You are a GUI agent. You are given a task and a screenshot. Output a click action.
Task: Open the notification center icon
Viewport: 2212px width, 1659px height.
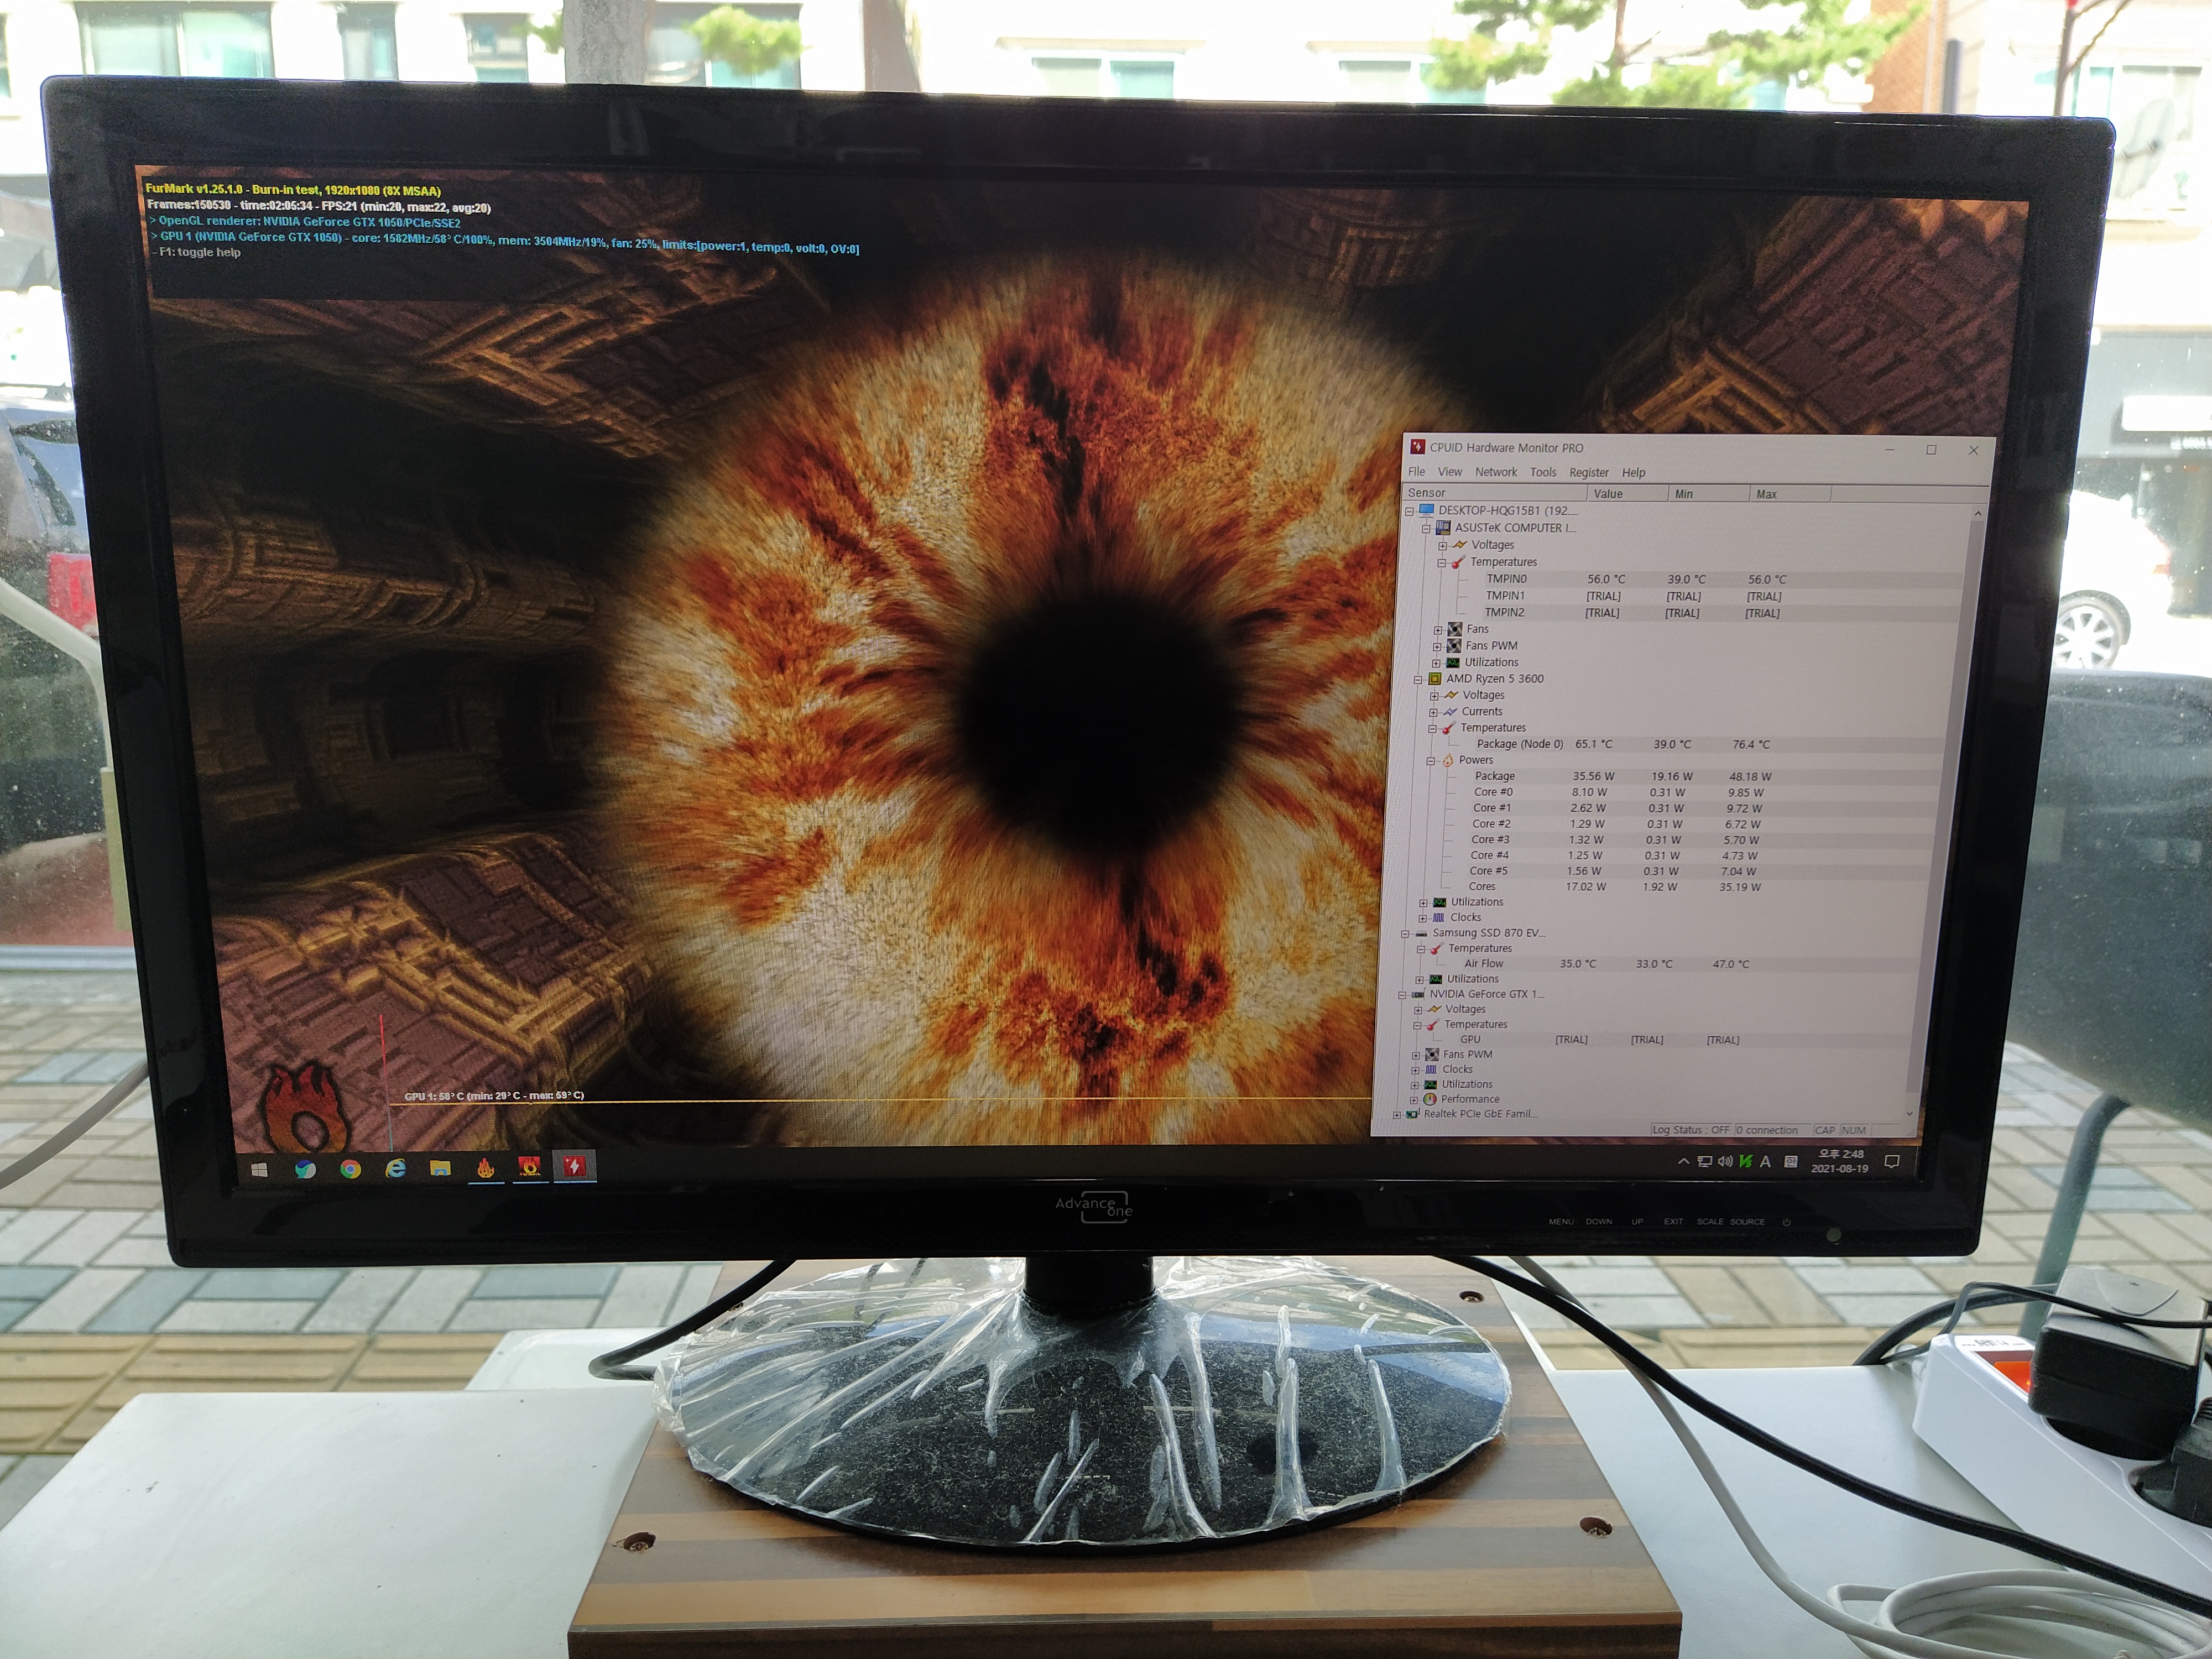coord(1892,1162)
